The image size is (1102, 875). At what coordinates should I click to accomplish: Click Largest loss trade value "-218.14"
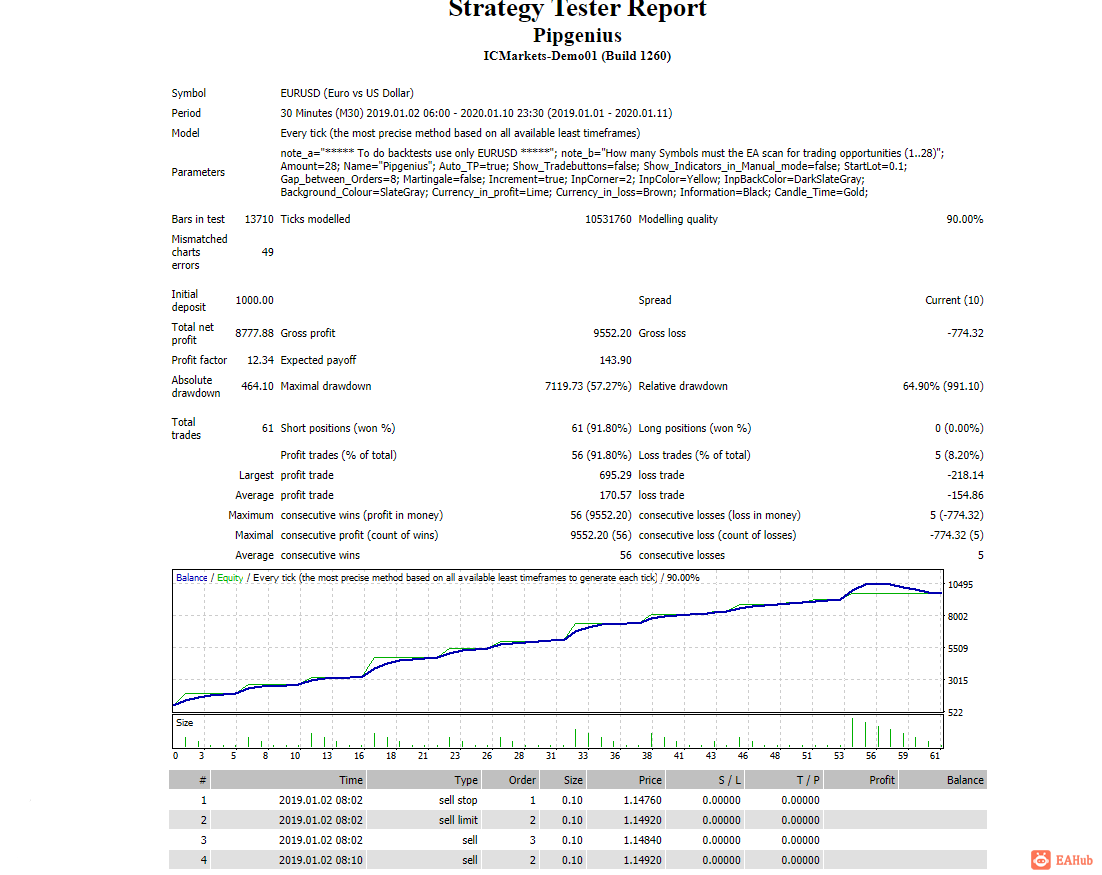(965, 475)
